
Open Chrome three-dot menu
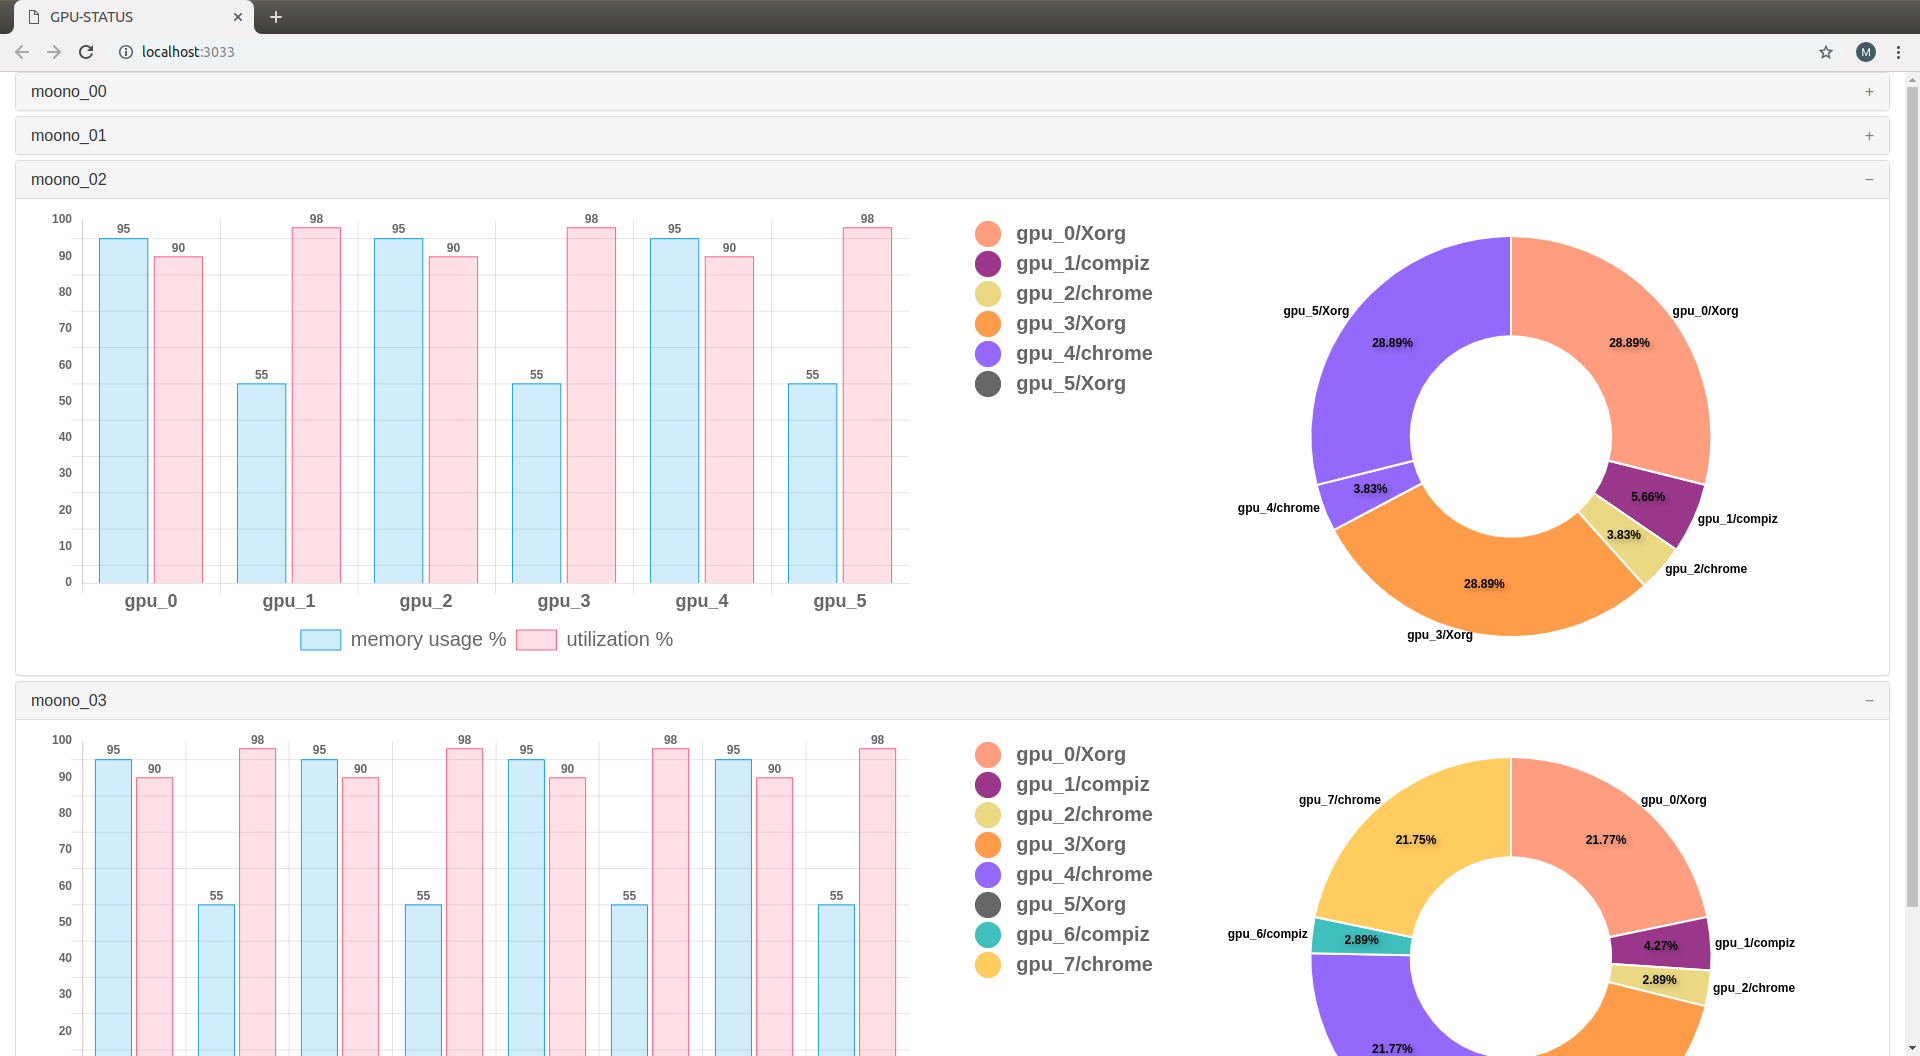(1899, 52)
